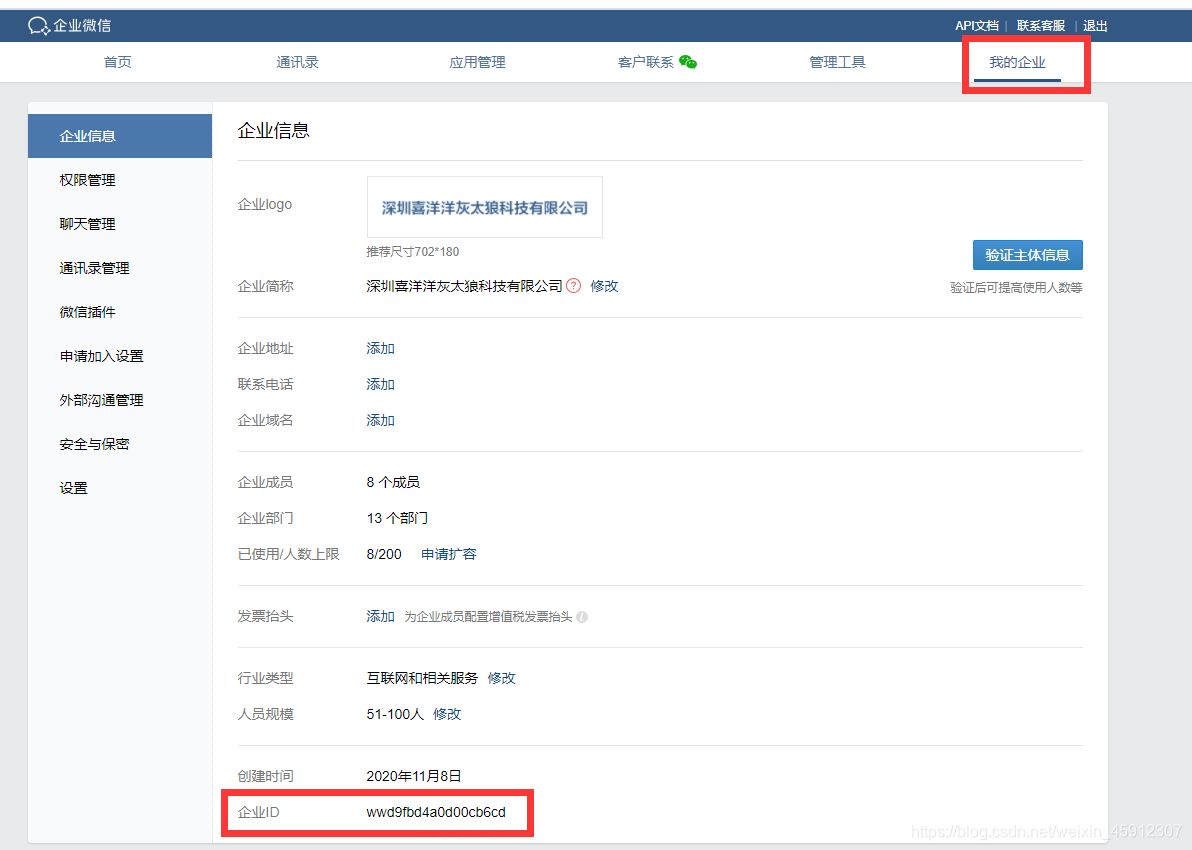Click the 企业信息 page heading
The image size is (1192, 850).
[274, 131]
